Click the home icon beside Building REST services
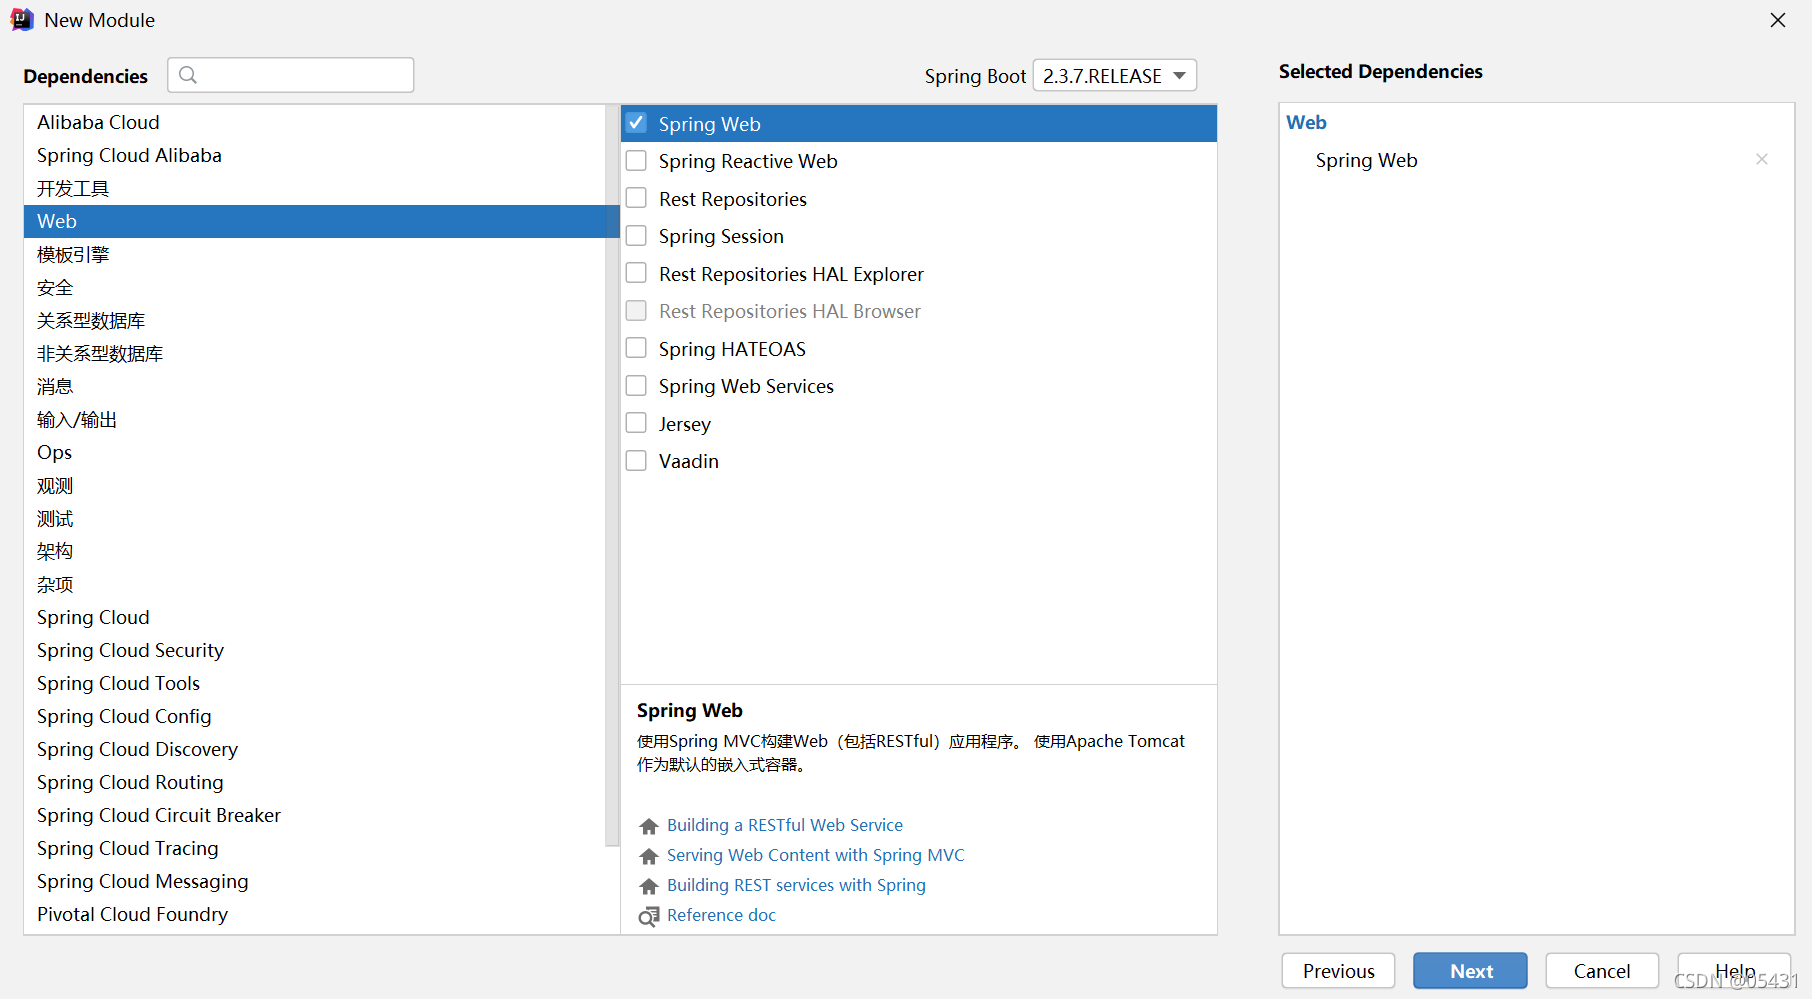The height and width of the screenshot is (999, 1812). click(x=649, y=886)
